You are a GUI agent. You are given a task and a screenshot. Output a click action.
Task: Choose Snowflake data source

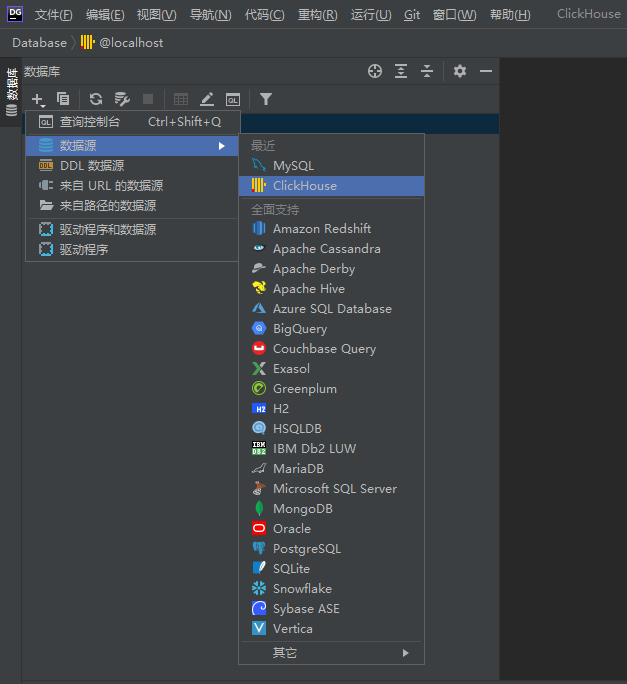(332, 589)
